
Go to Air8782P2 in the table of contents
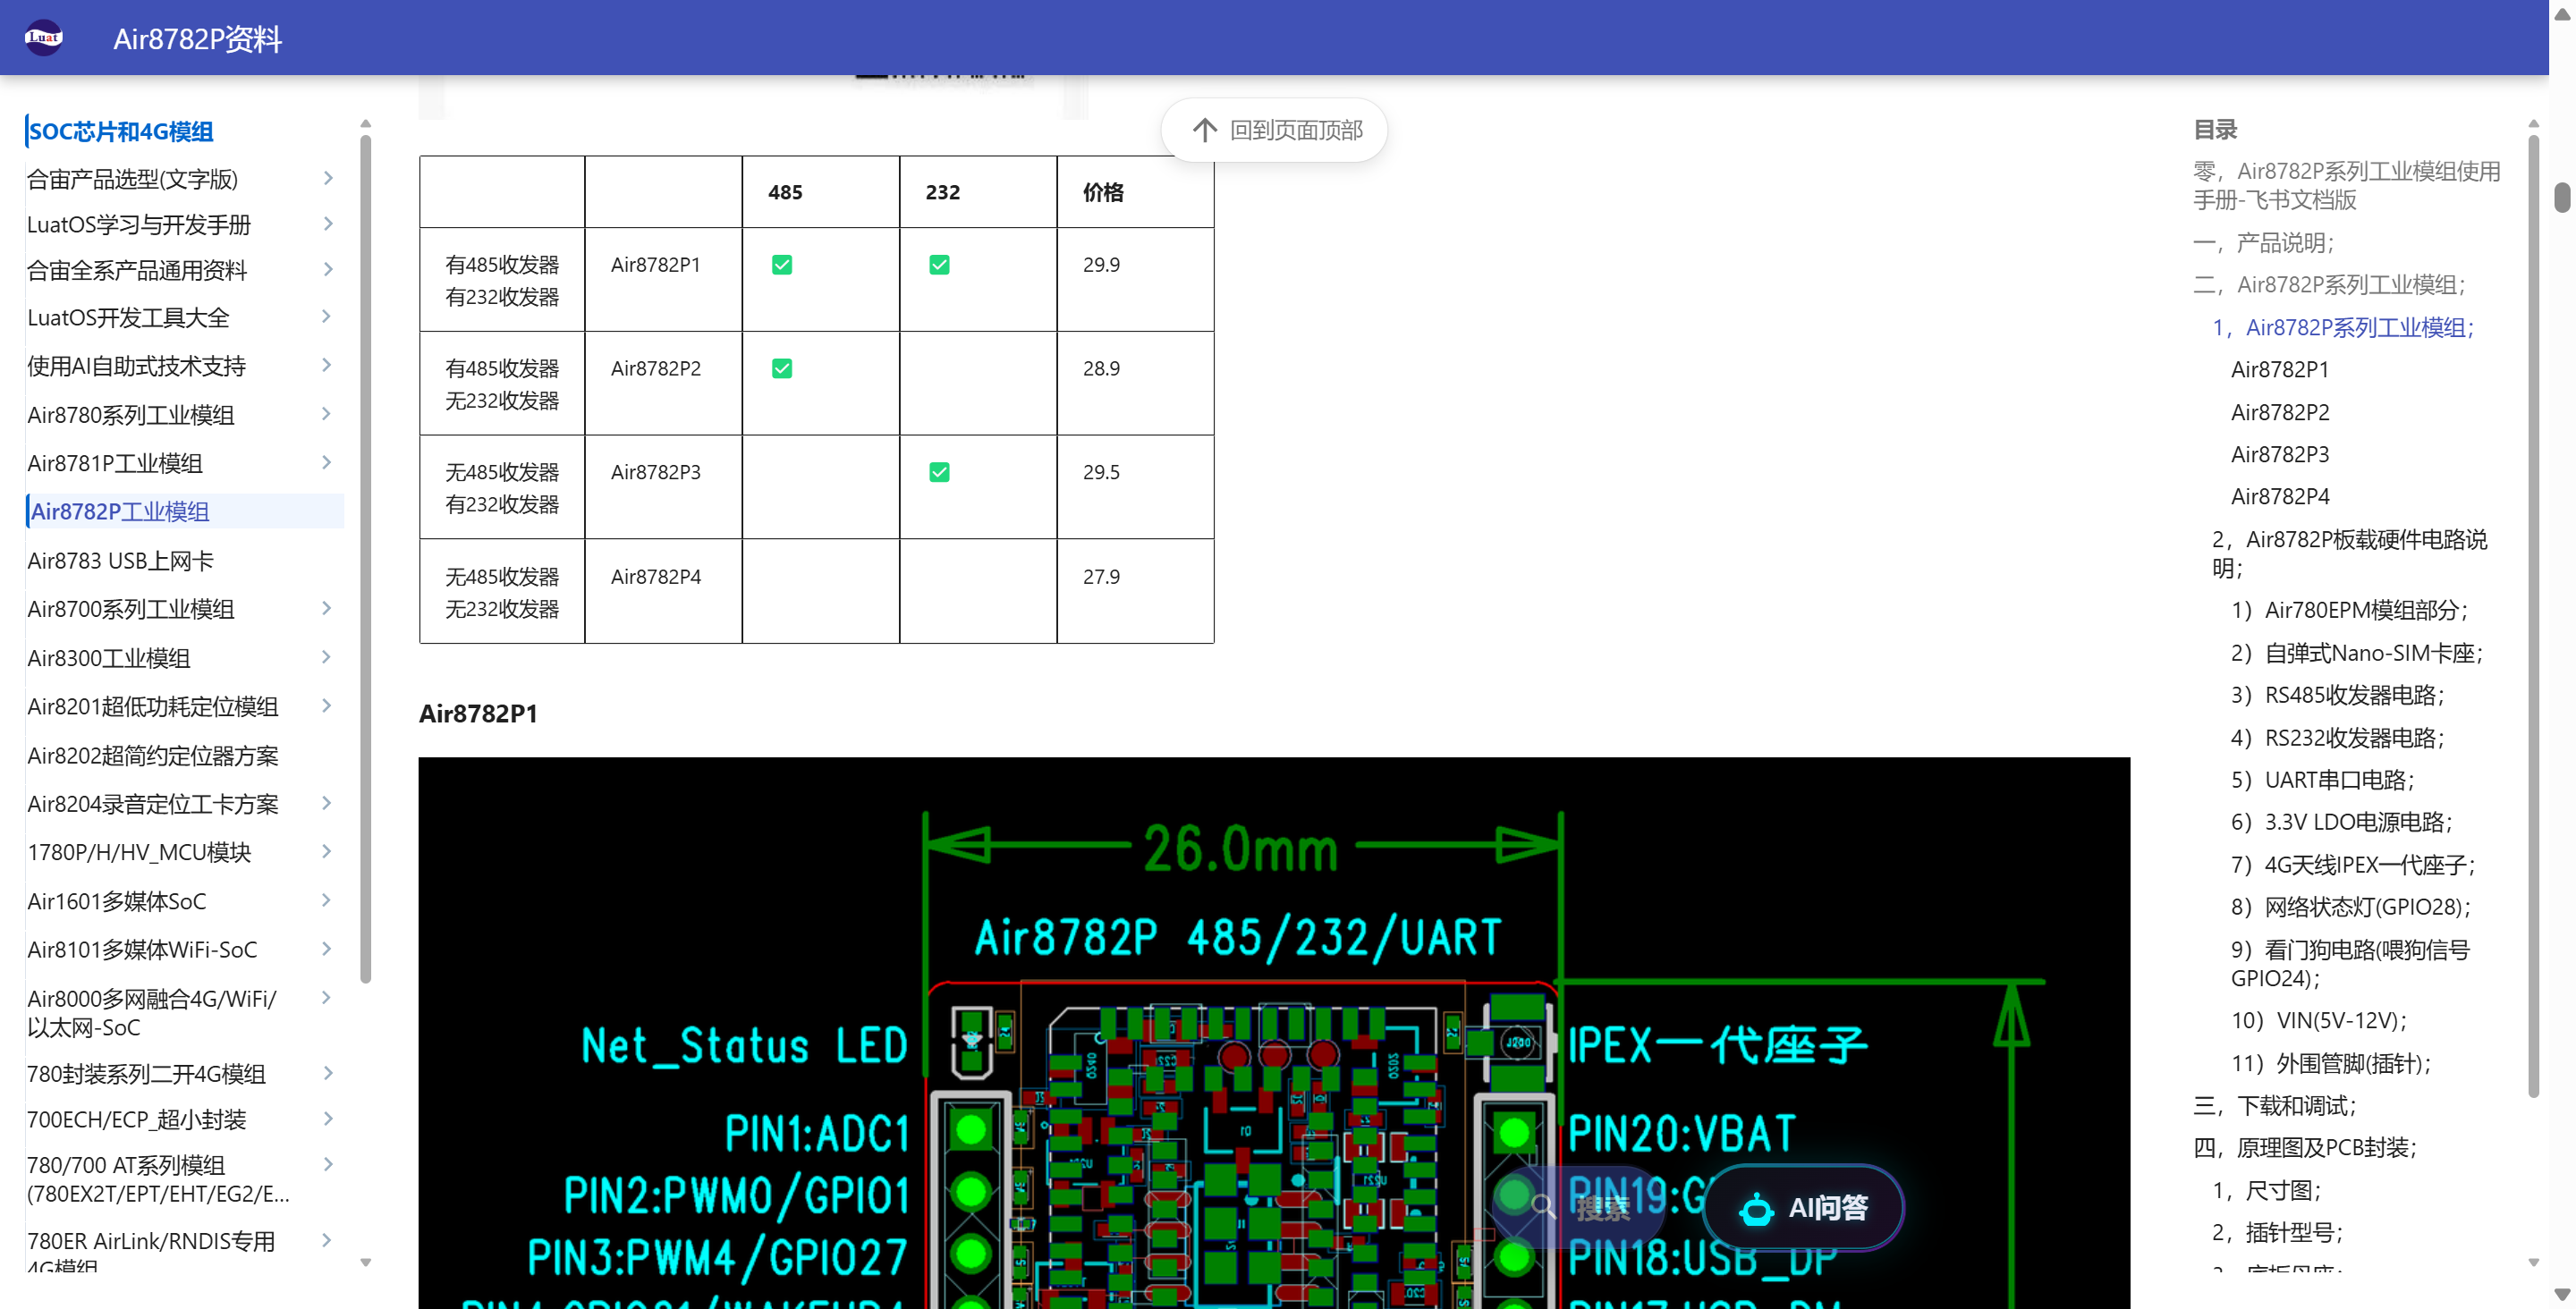pos(2280,413)
